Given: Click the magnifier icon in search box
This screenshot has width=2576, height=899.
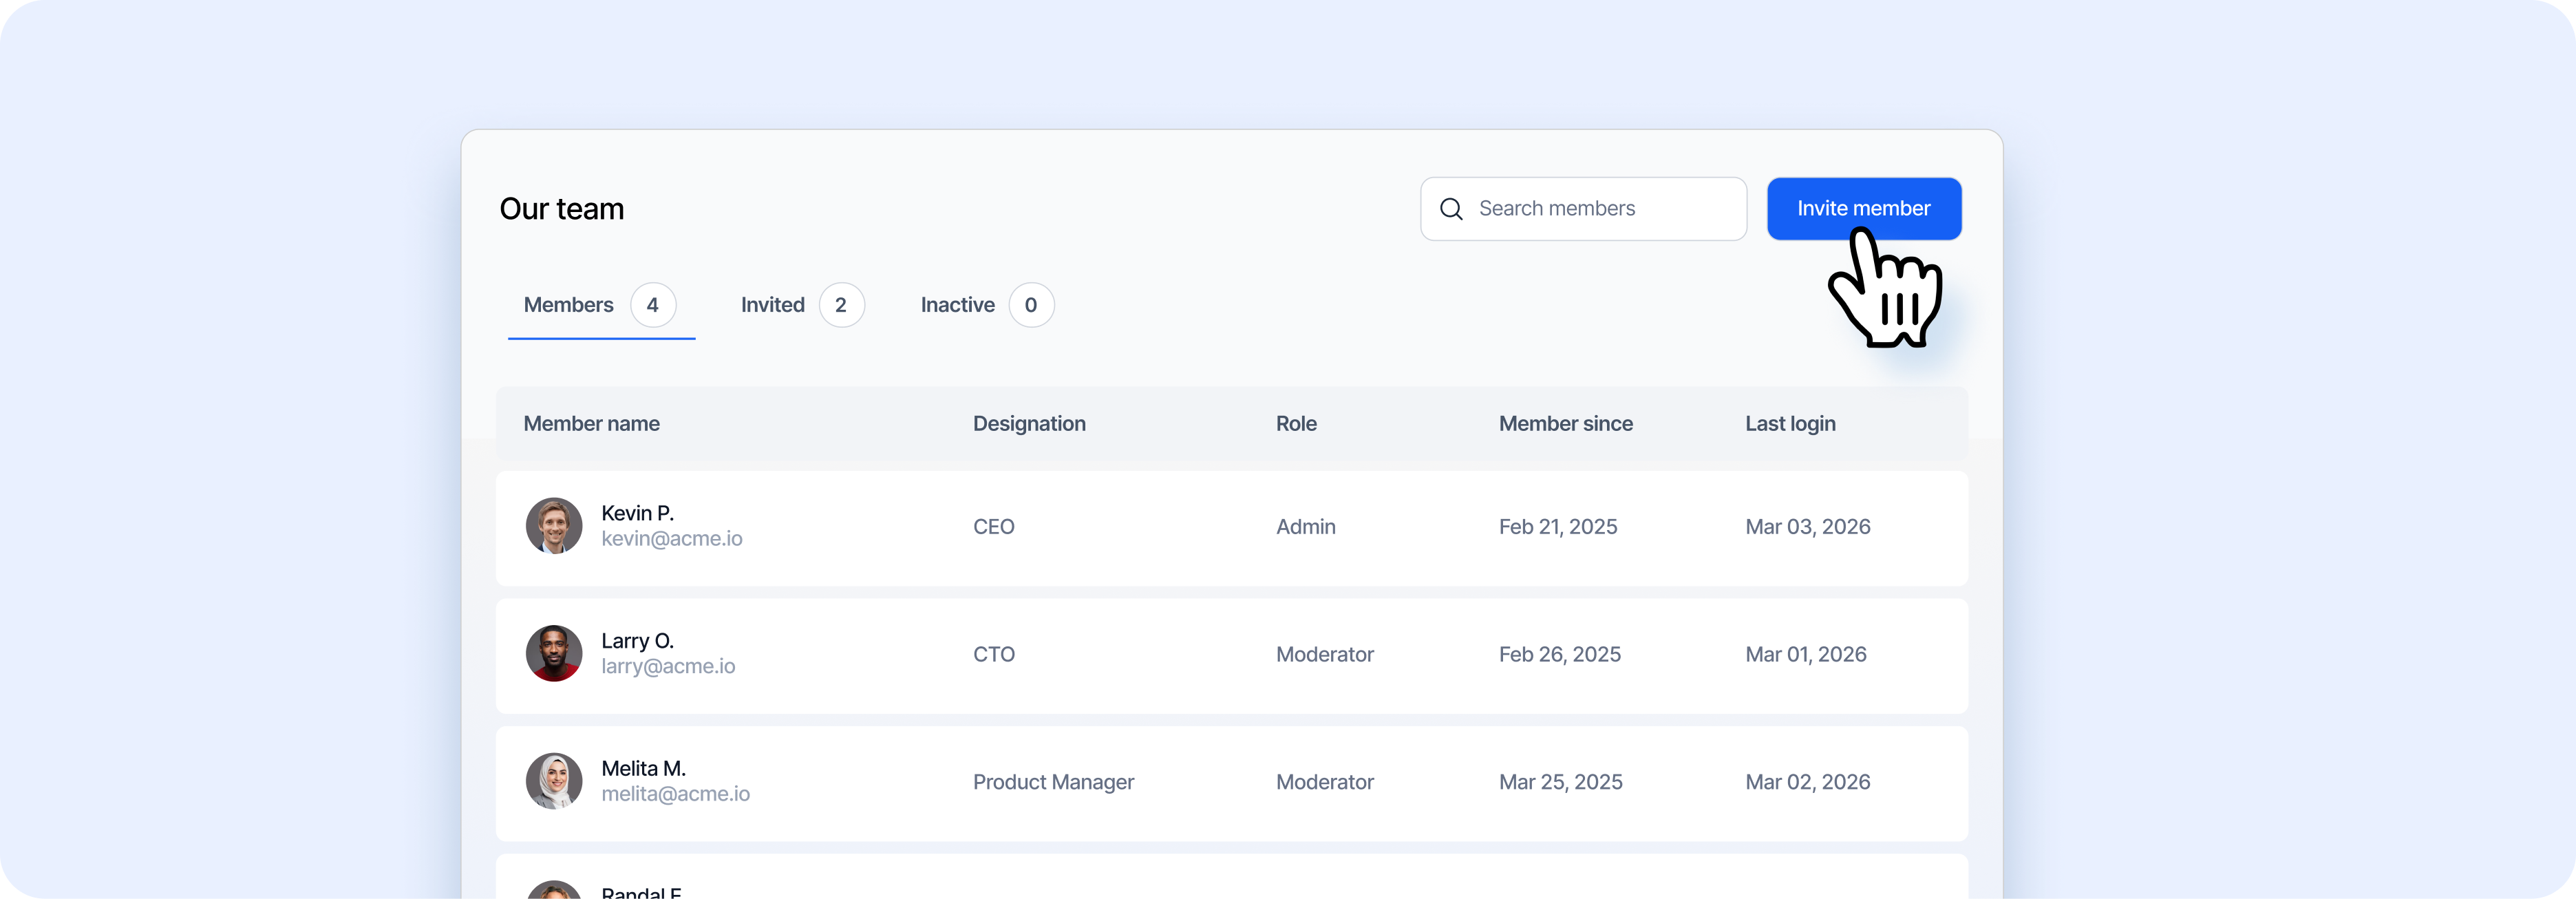Looking at the screenshot, I should pos(1451,208).
